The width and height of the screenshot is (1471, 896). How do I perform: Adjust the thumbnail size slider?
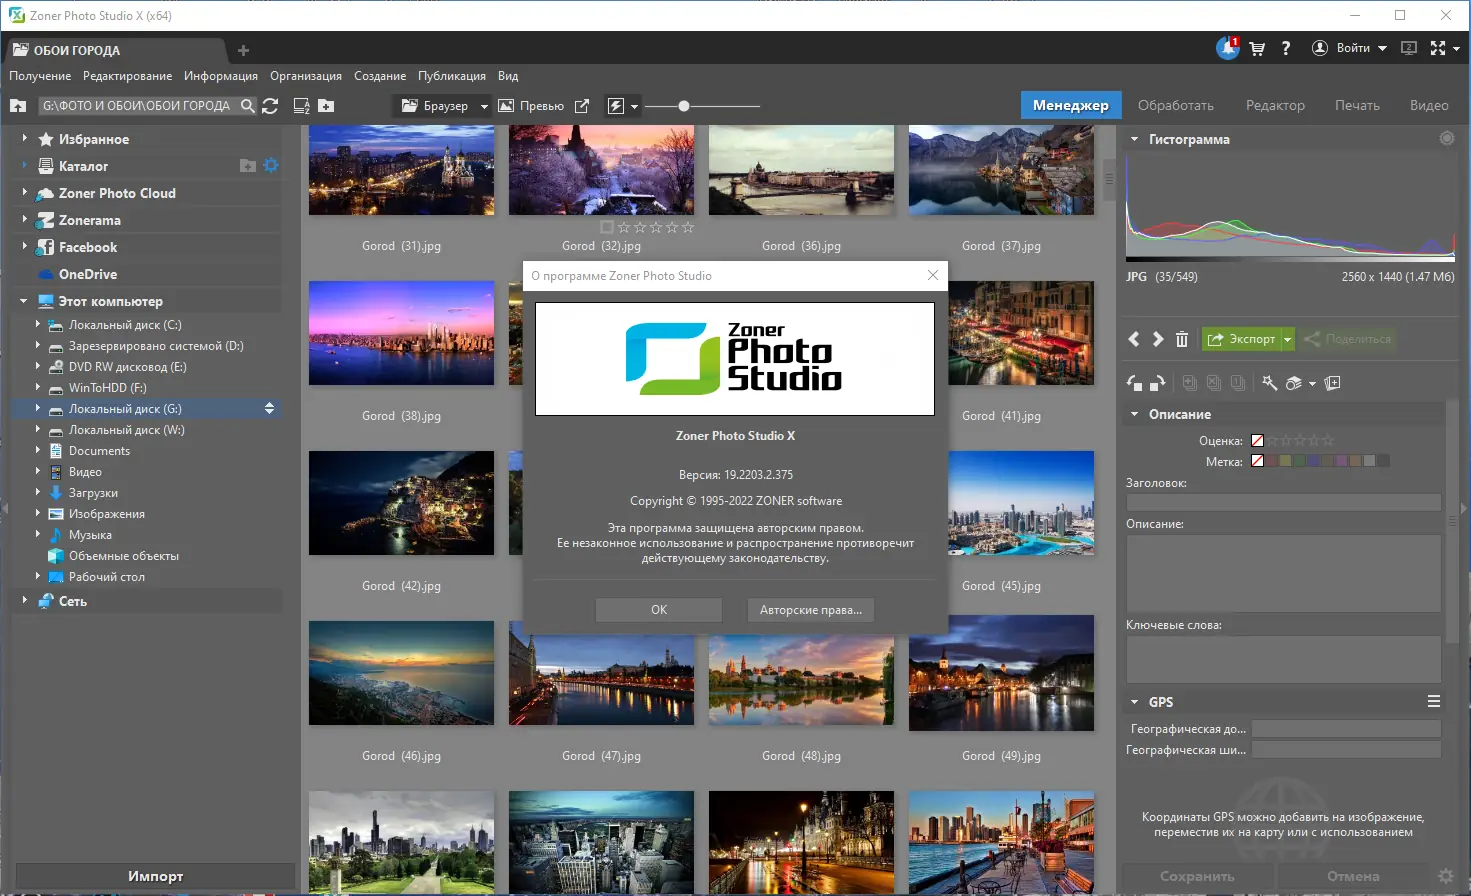click(684, 106)
